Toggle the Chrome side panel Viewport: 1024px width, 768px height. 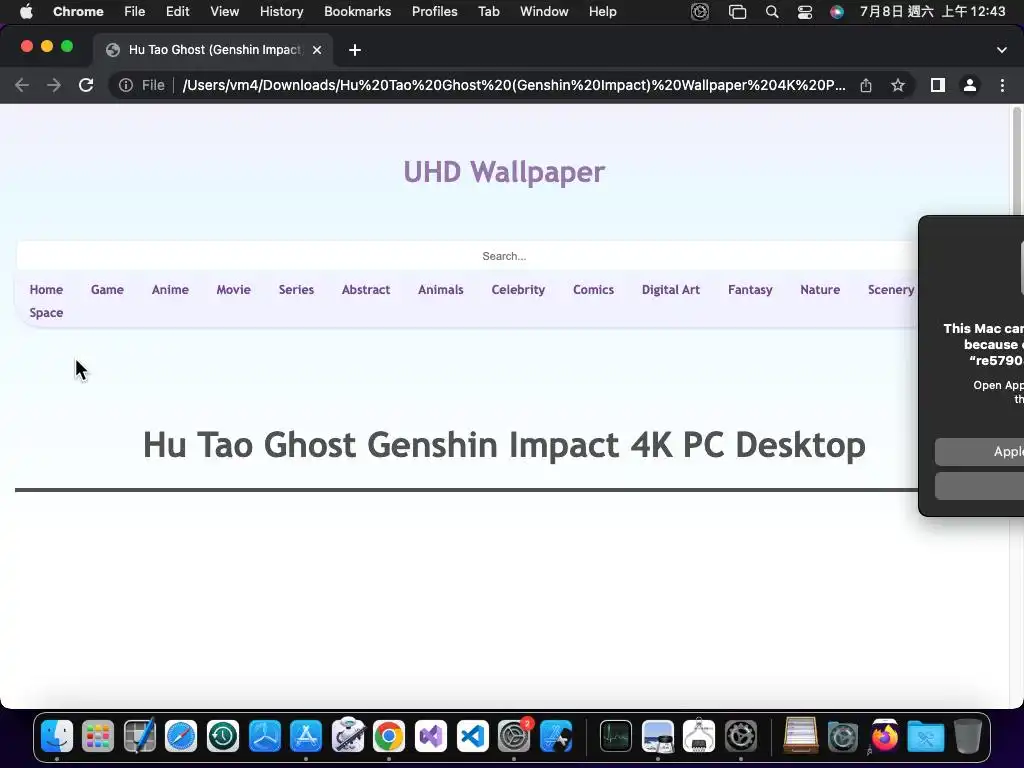click(938, 86)
